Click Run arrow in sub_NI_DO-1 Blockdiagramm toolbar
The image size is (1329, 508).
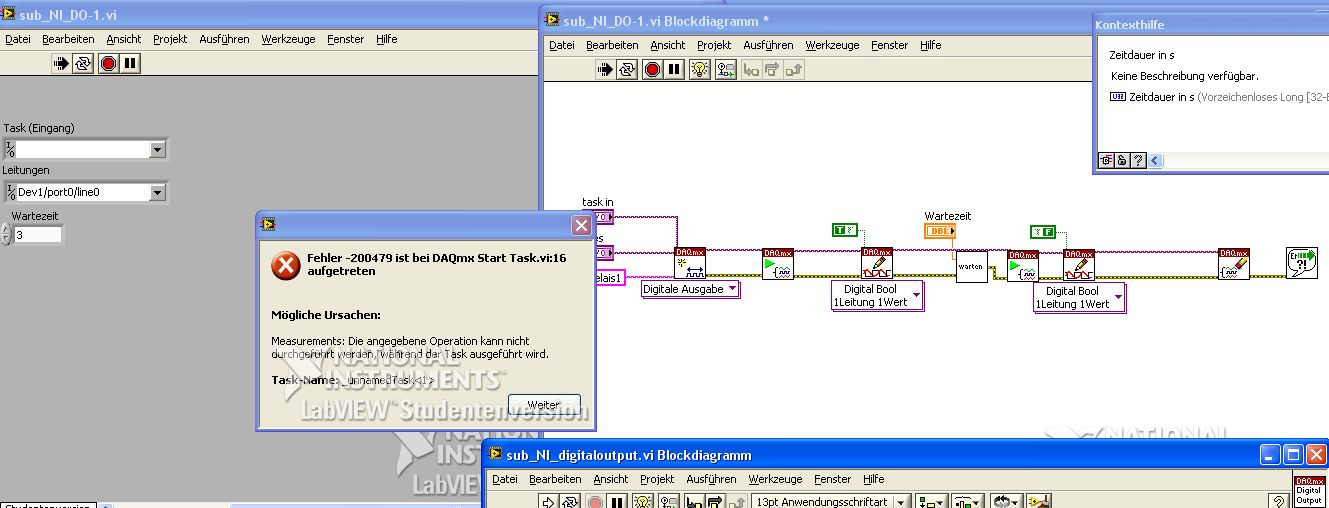click(x=605, y=70)
